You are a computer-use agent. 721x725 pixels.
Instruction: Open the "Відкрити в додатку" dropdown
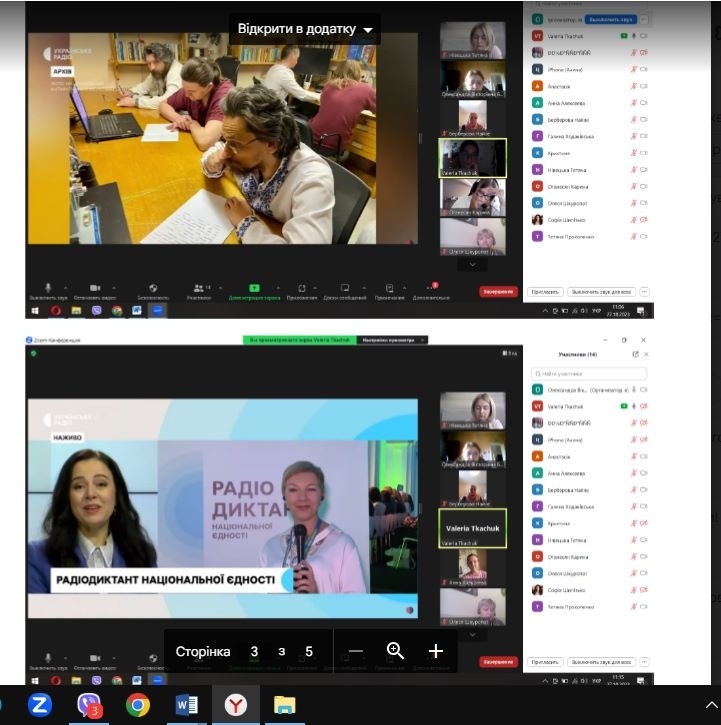pos(304,29)
